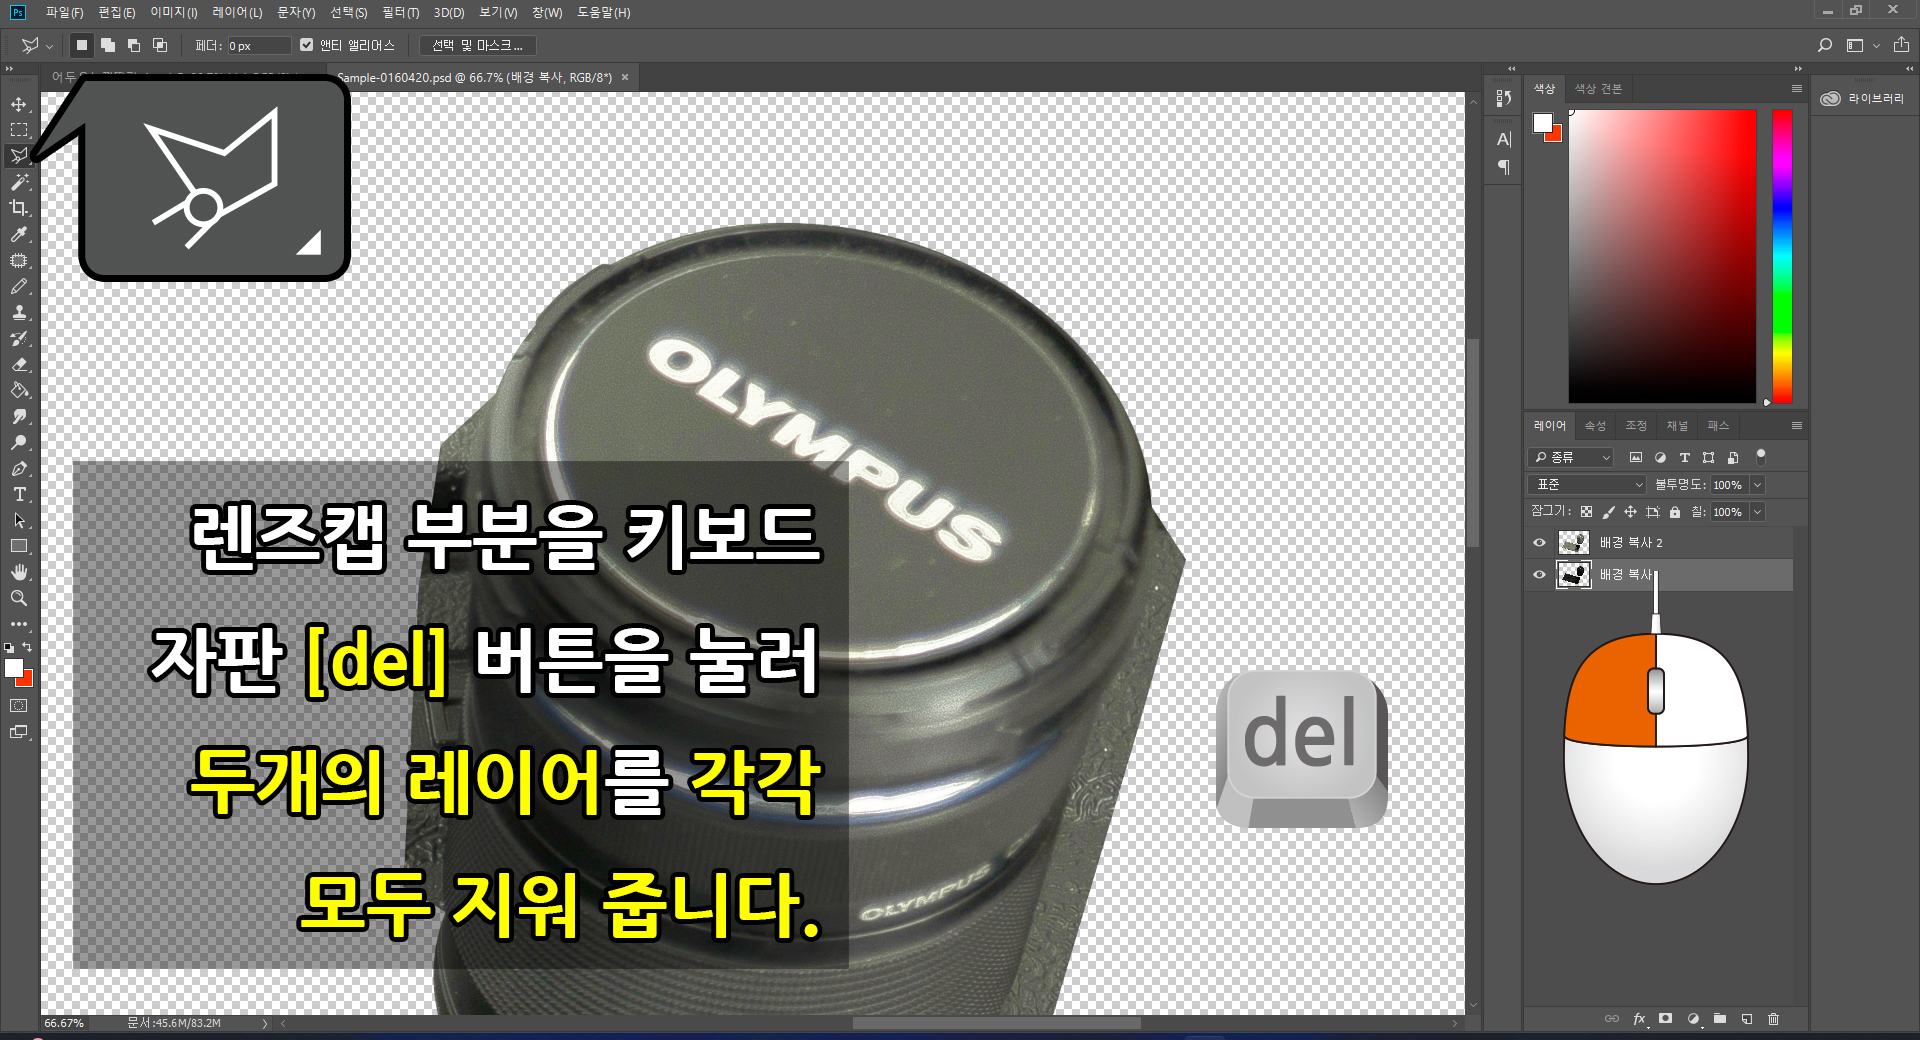
Task: Open the 이미지(I) menu
Action: click(174, 13)
